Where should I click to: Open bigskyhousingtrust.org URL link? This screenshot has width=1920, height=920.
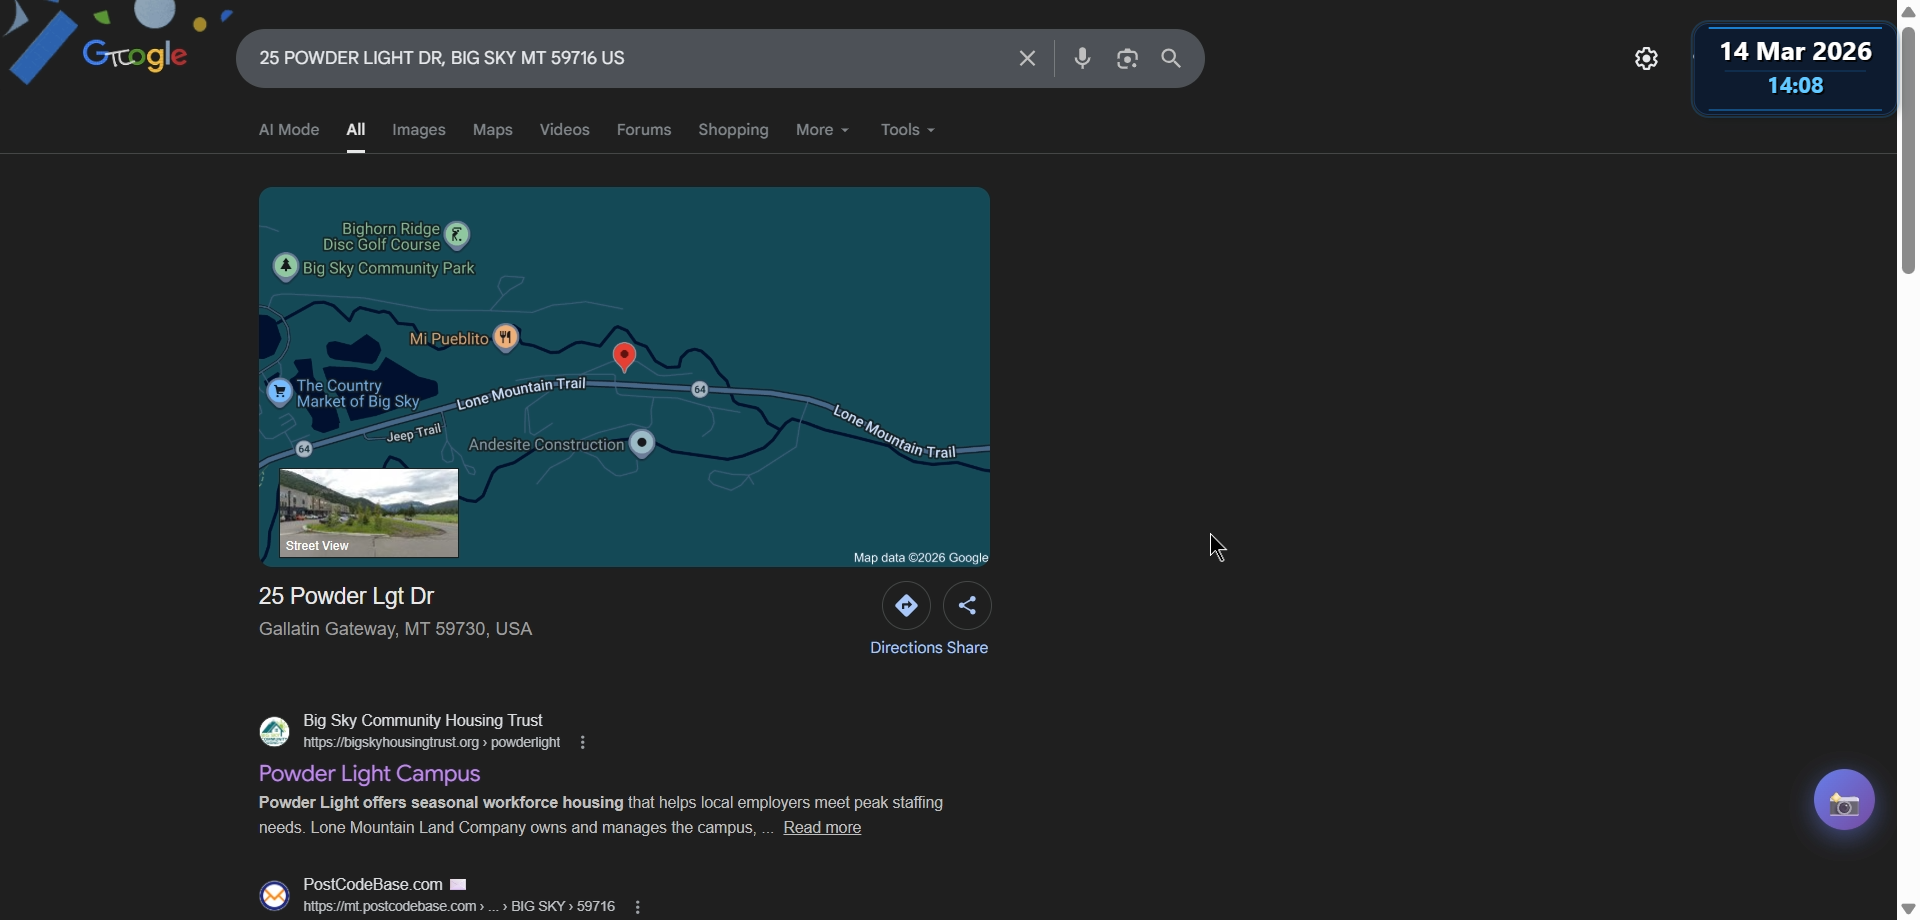click(431, 743)
